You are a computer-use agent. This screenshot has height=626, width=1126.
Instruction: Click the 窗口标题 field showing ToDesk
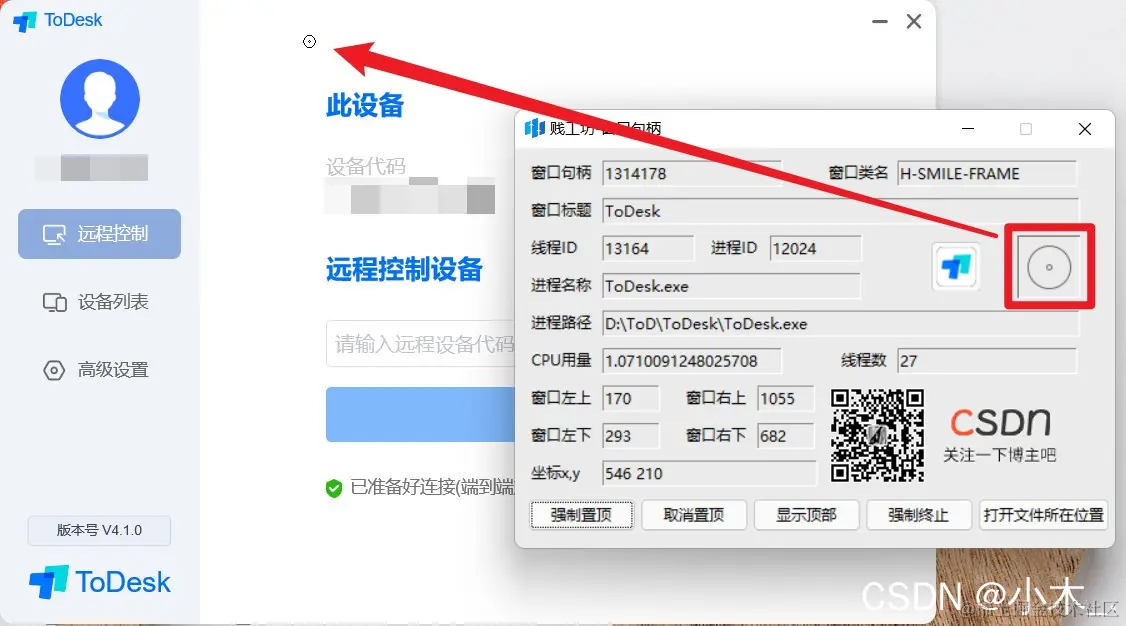pos(840,210)
